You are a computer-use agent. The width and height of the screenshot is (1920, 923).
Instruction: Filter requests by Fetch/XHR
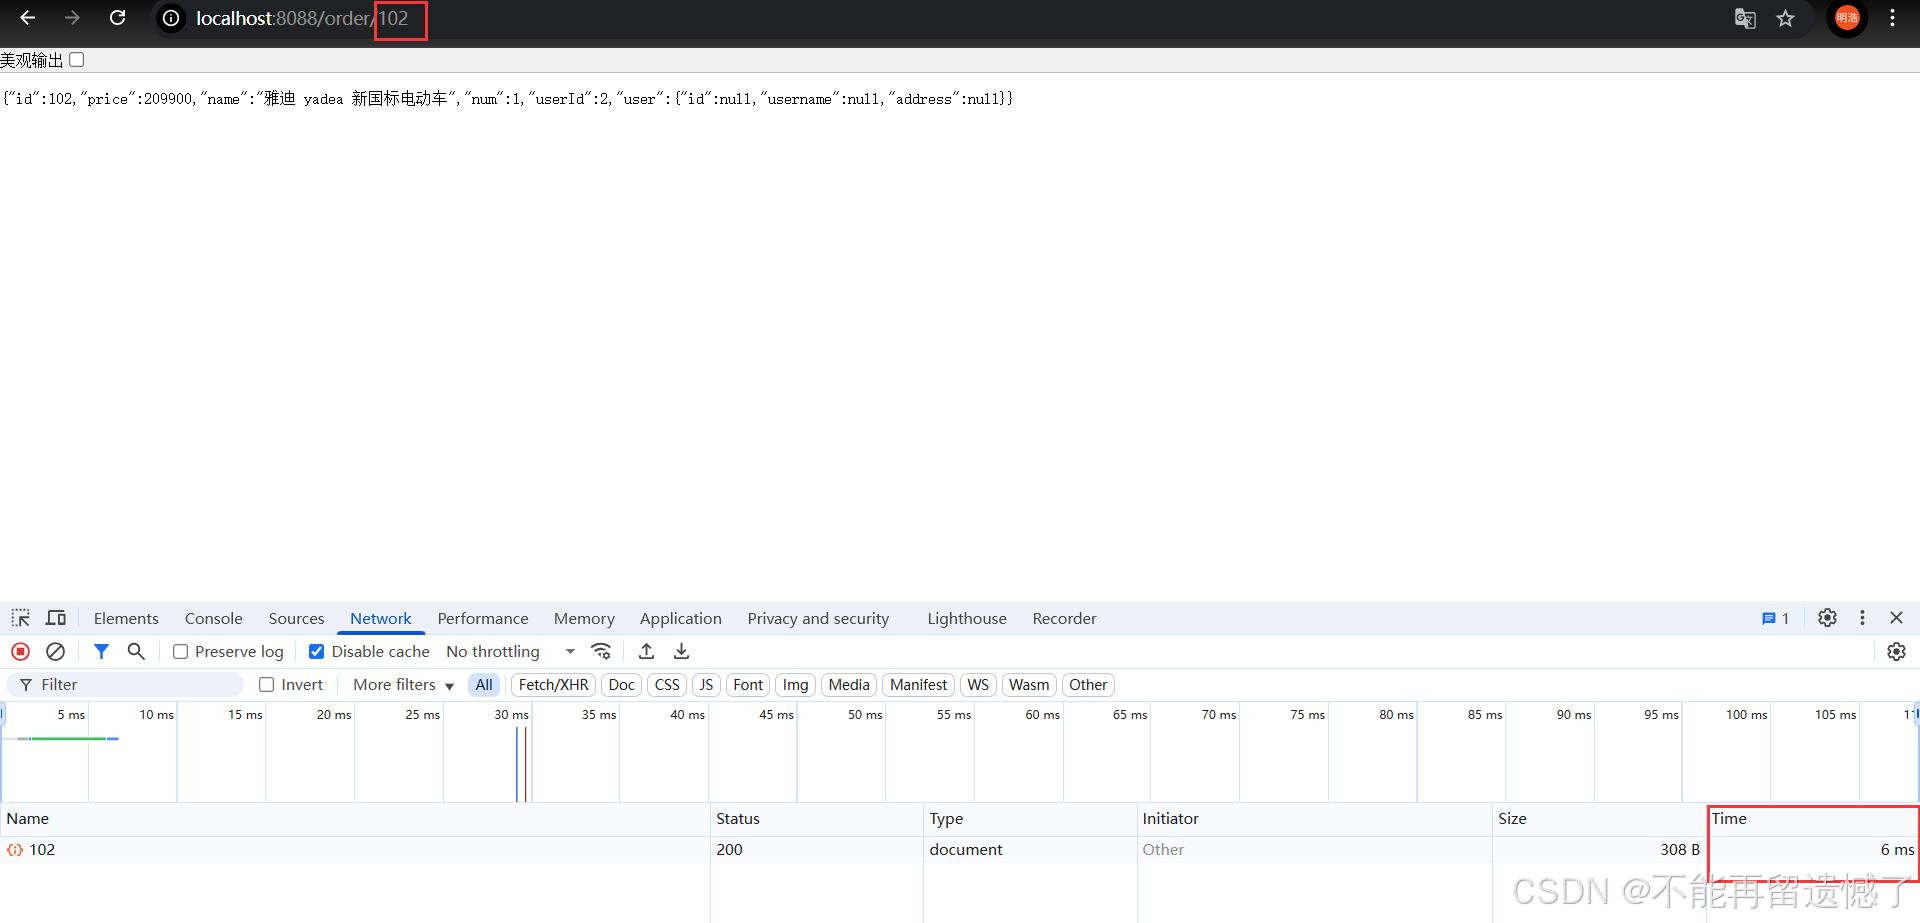[553, 685]
